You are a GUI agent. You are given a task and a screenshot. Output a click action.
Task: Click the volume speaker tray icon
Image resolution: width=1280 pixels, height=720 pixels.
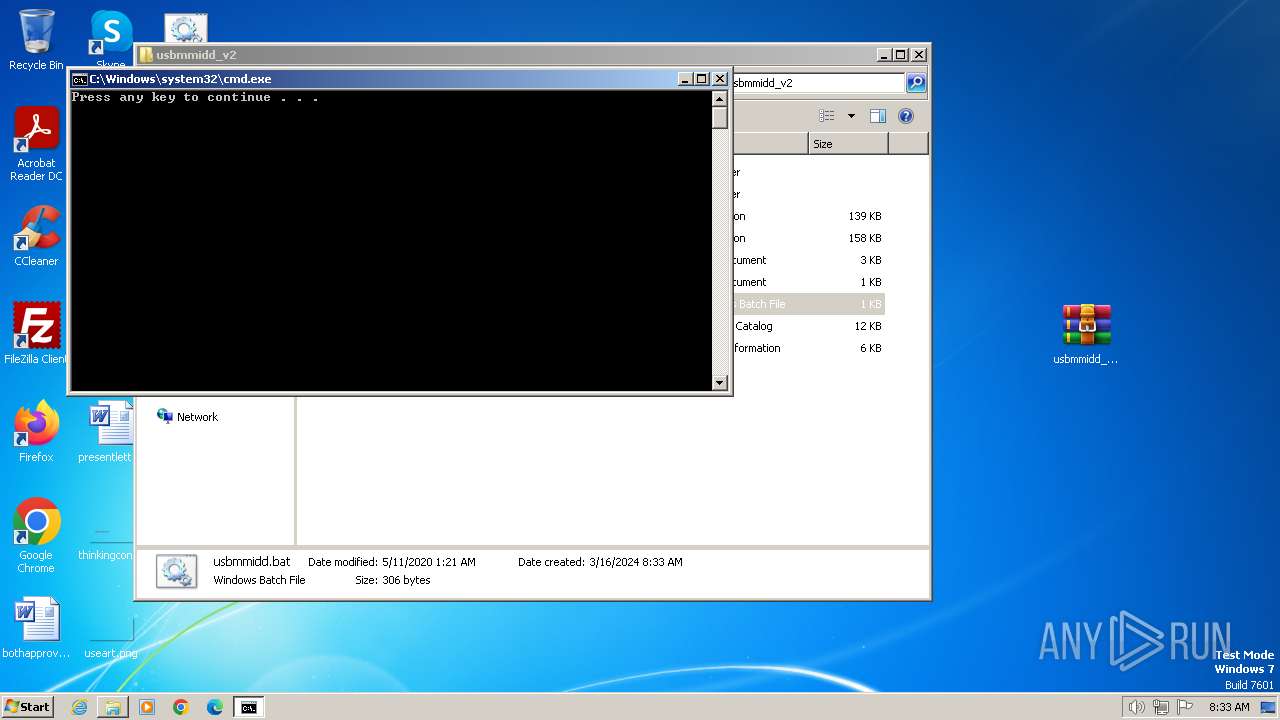click(x=1136, y=707)
